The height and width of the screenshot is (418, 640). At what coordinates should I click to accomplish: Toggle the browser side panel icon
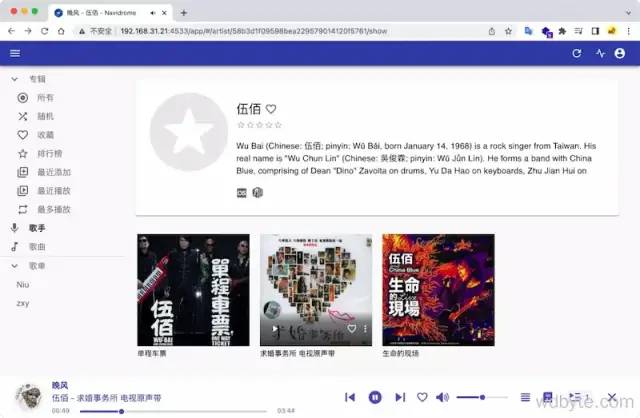pyautogui.click(x=595, y=31)
